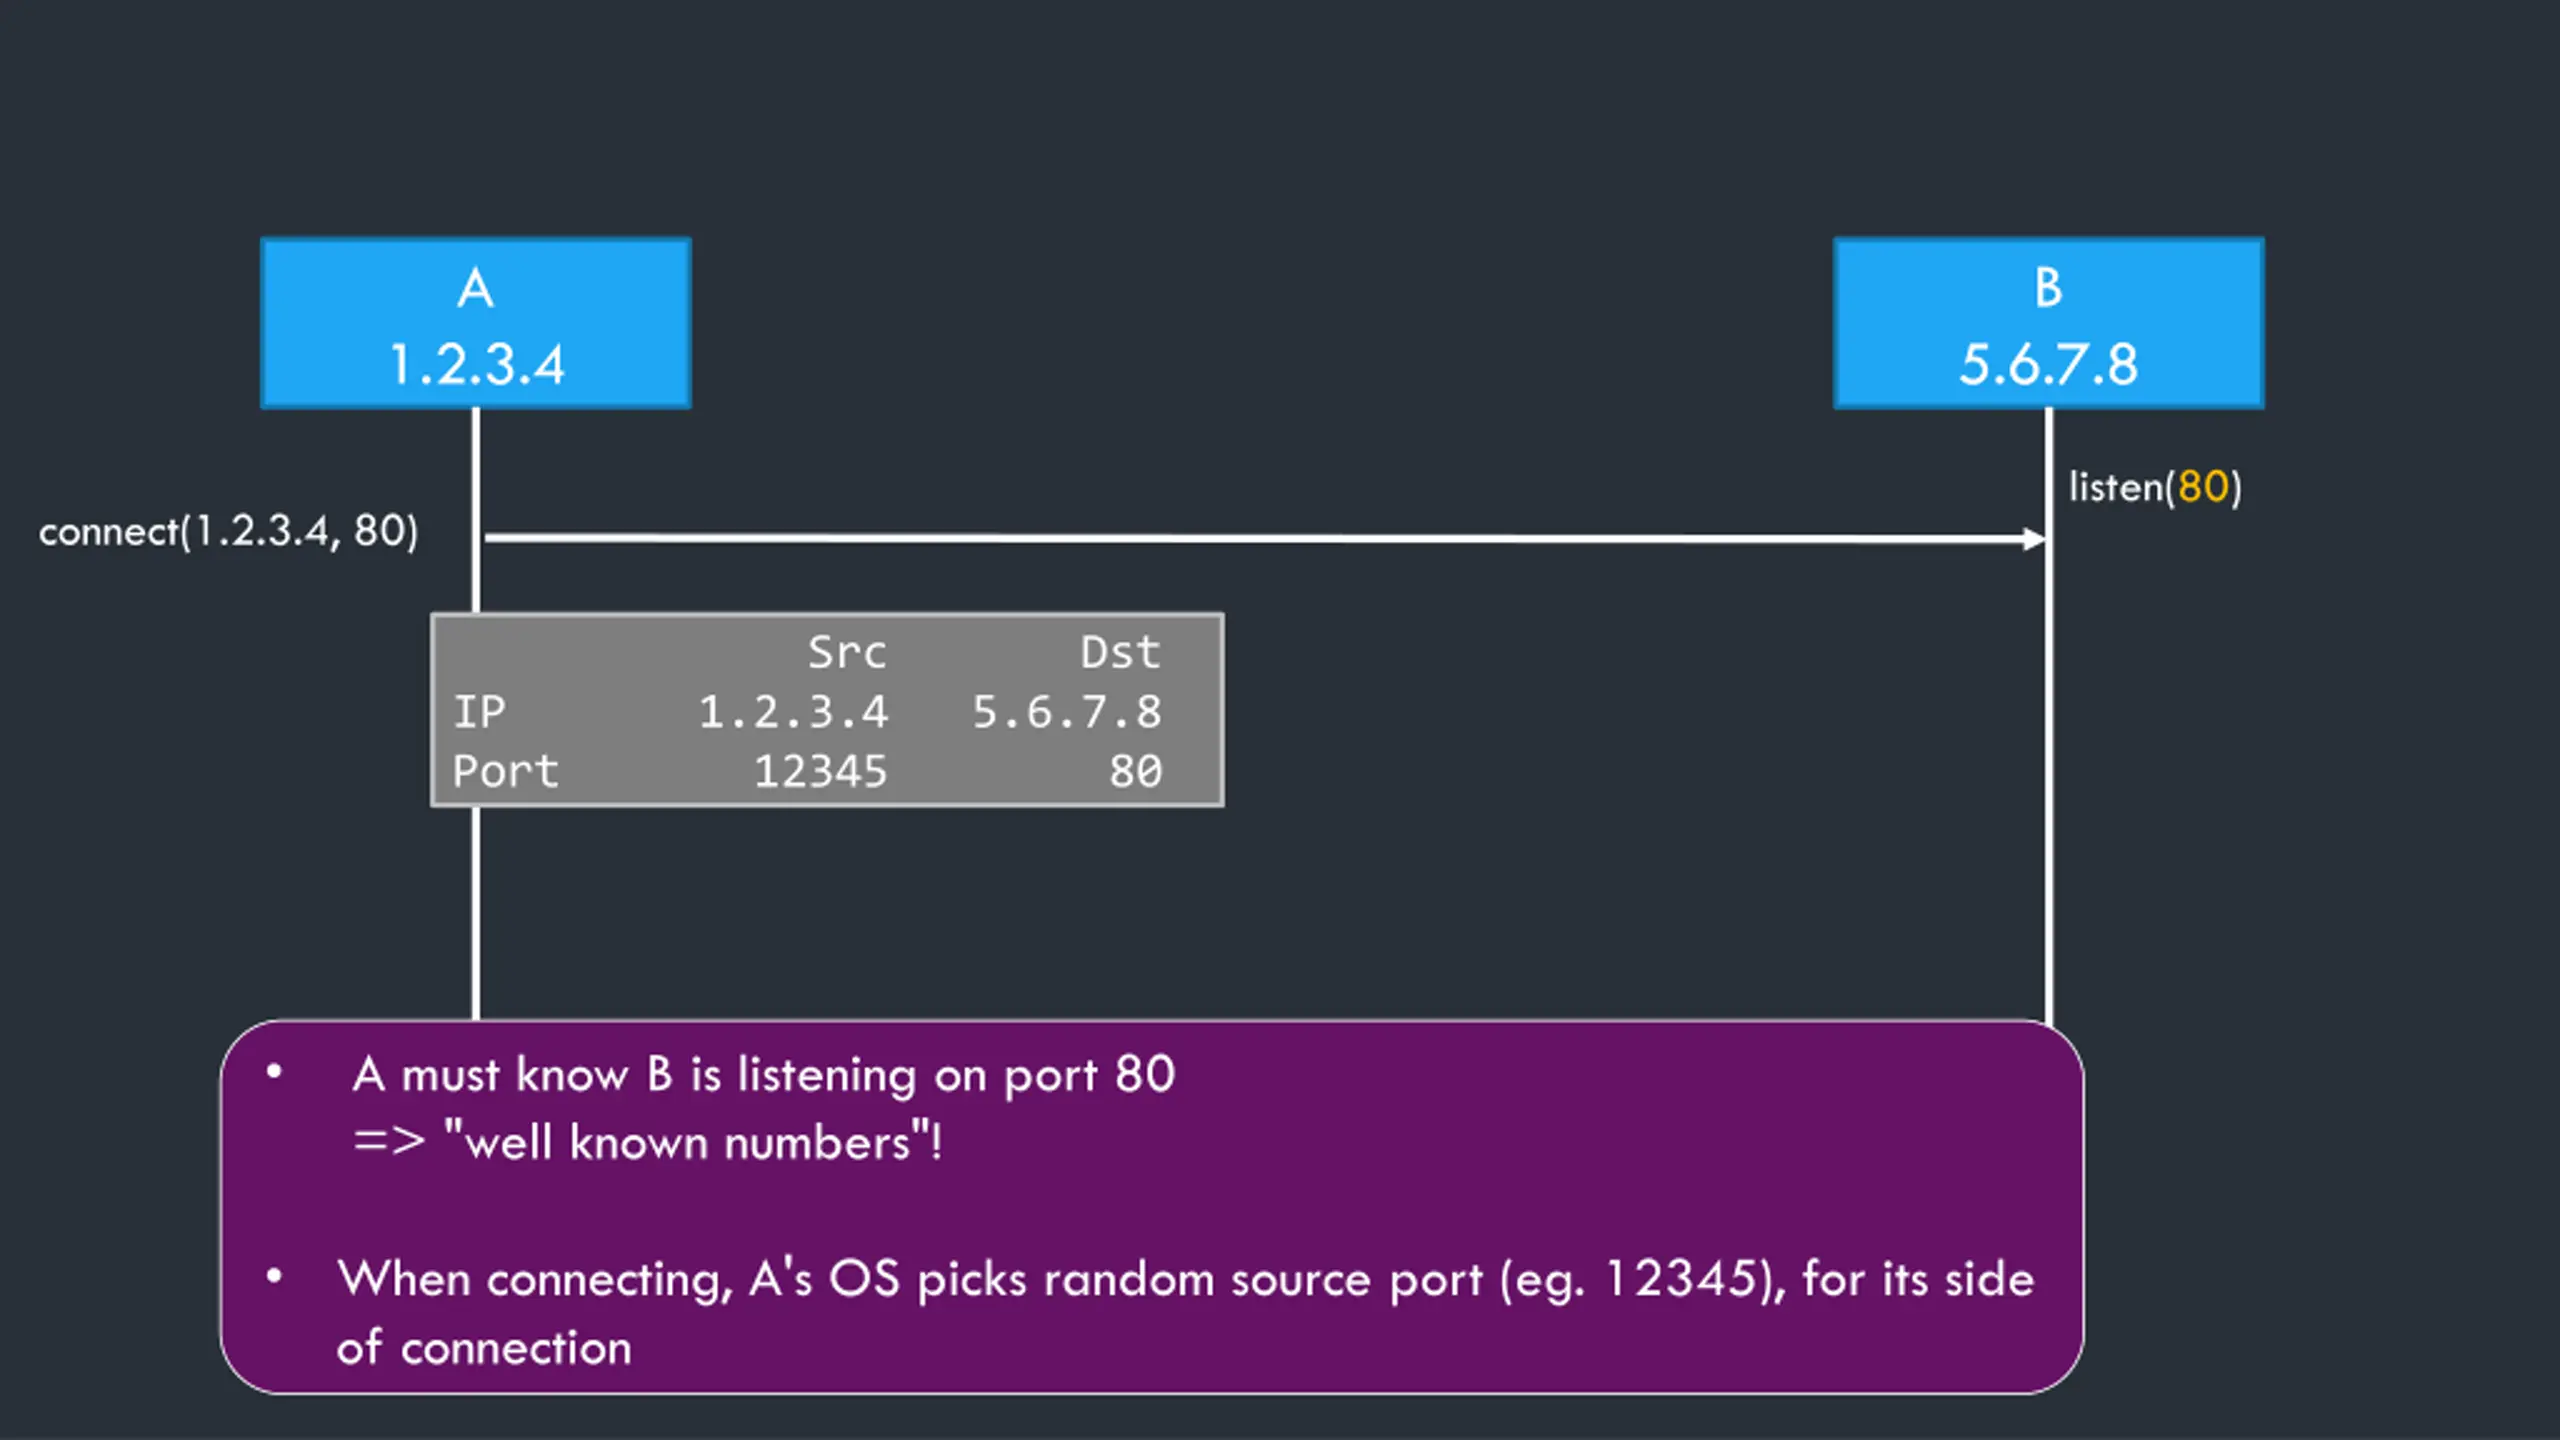This screenshot has width=2560, height=1440.
Task: Select the Dst column header
Action: 1120,653
